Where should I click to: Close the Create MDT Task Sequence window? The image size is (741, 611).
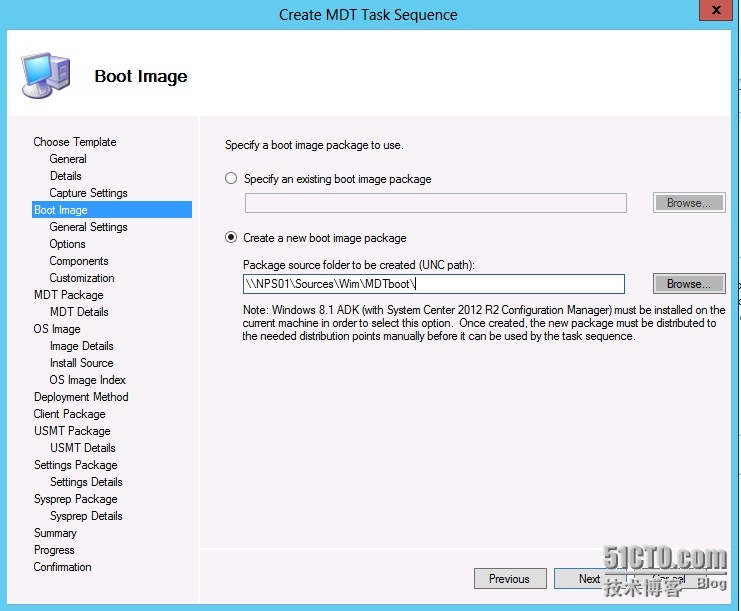click(715, 9)
